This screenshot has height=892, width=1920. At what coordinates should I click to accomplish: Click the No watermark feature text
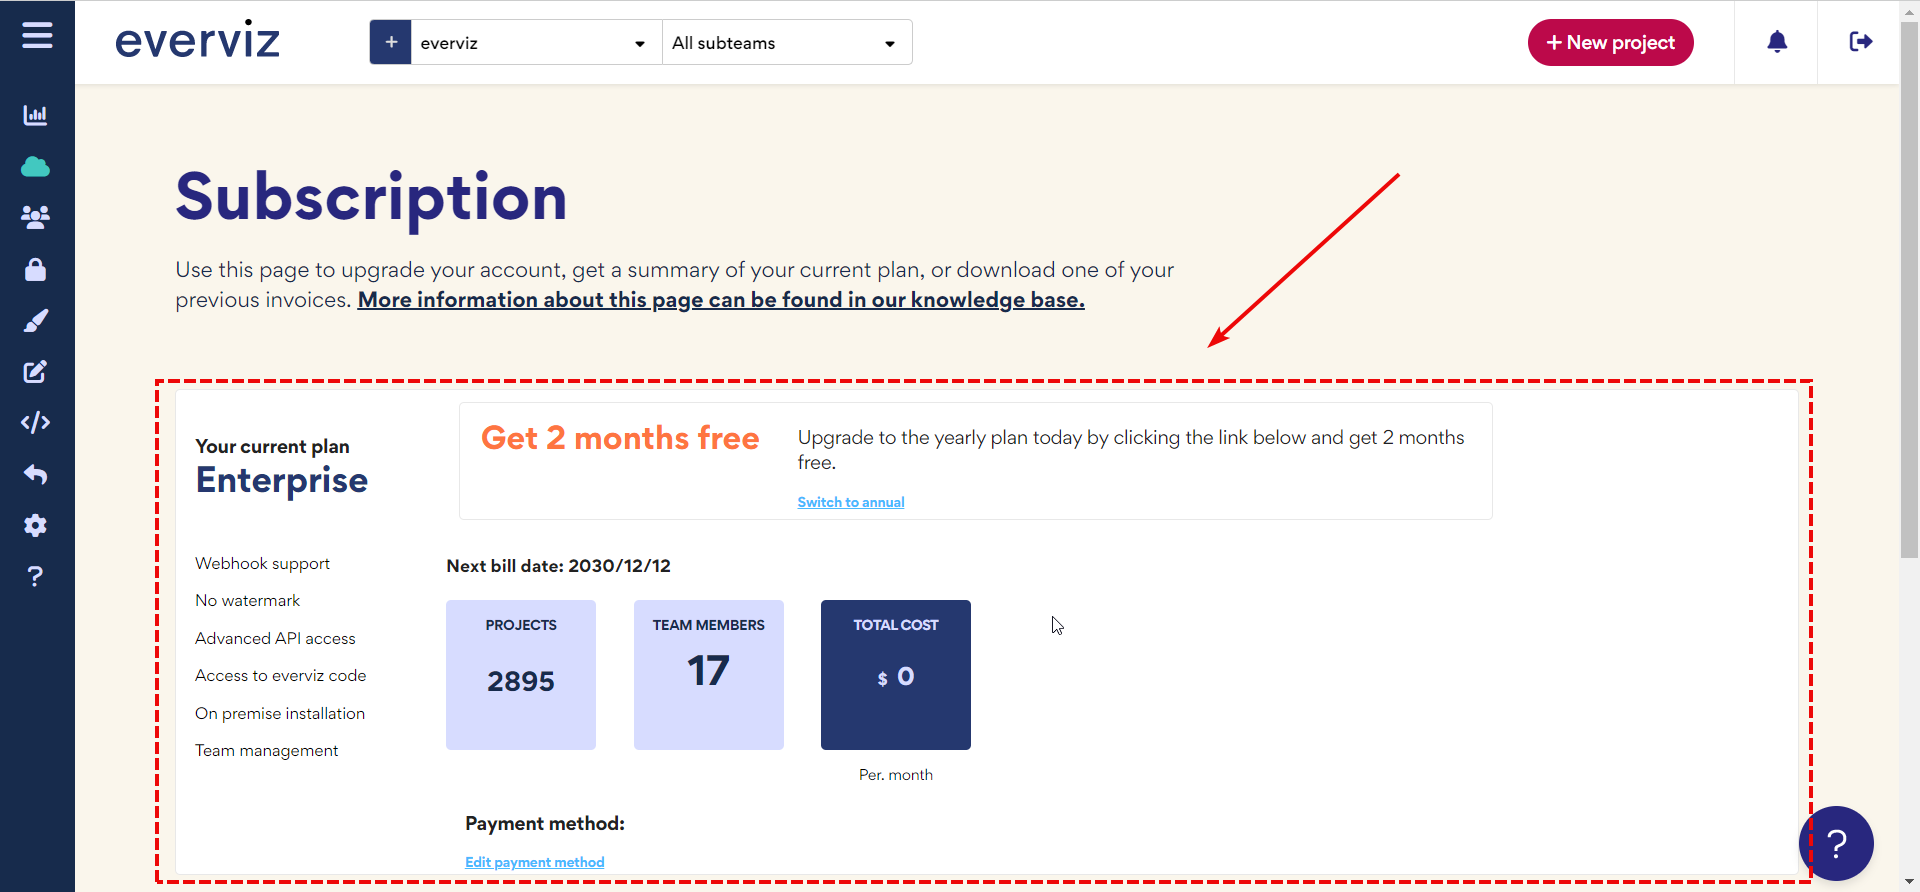click(247, 600)
